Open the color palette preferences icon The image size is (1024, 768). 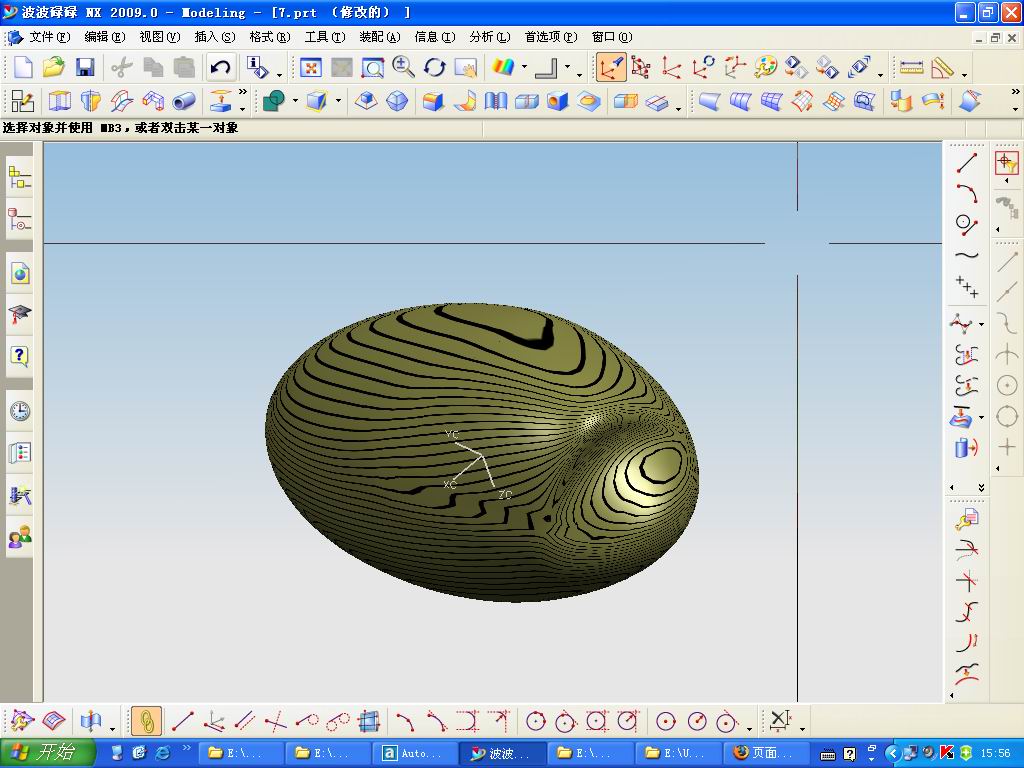point(765,67)
